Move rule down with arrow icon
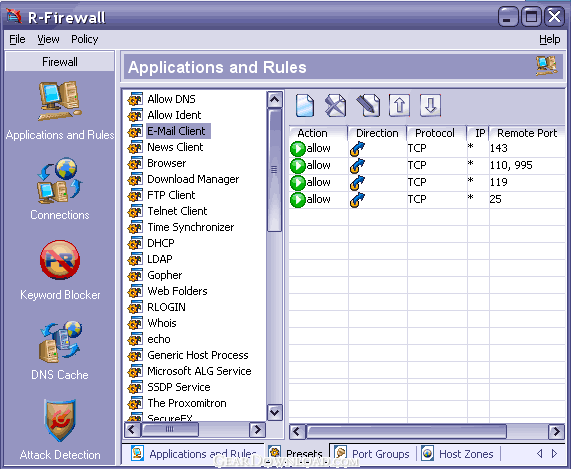The width and height of the screenshot is (572, 469). [430, 106]
